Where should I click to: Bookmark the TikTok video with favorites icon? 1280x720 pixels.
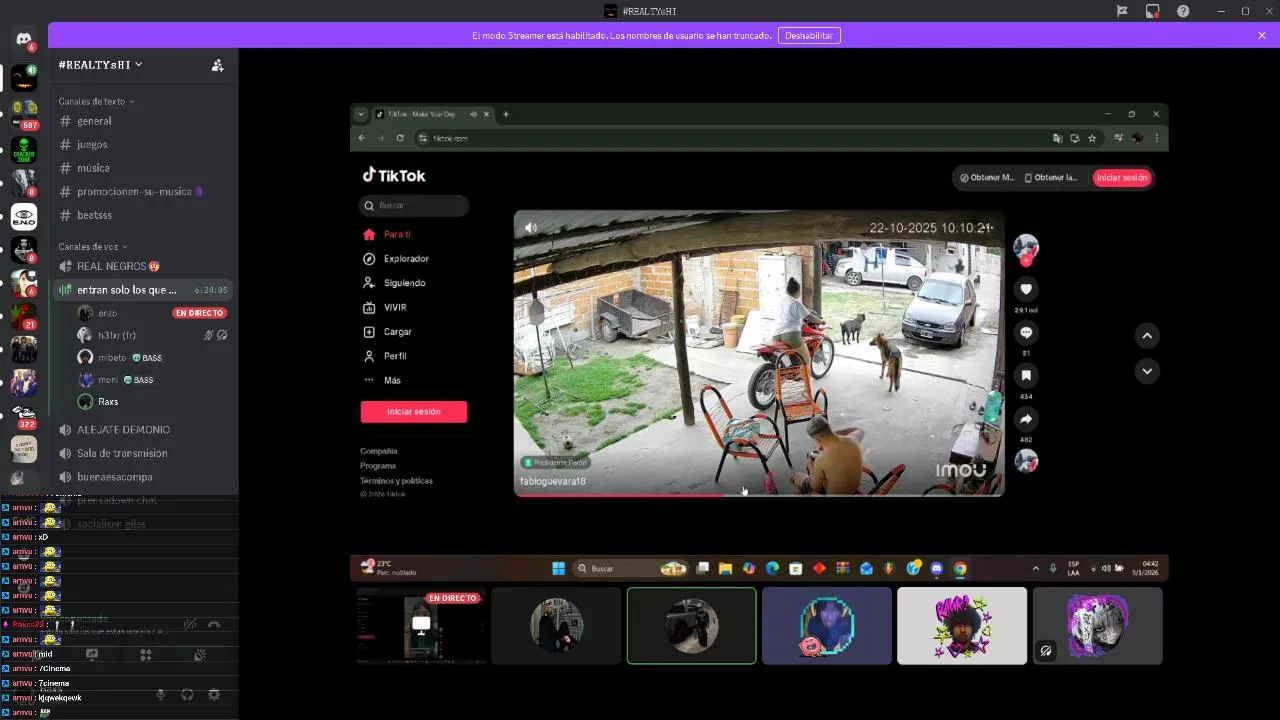1026,375
